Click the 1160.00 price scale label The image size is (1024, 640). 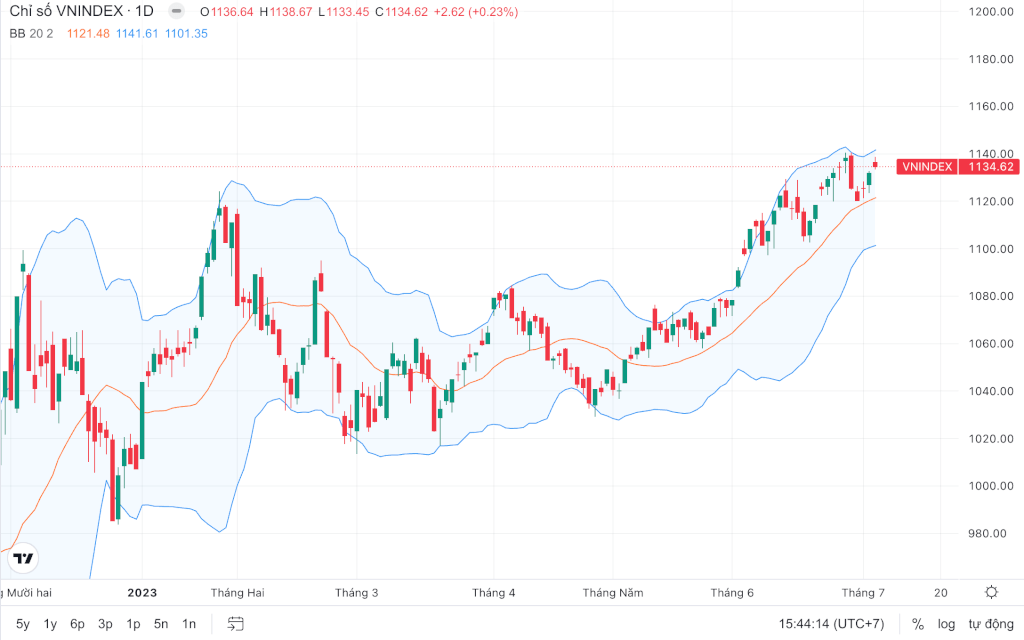991,106
